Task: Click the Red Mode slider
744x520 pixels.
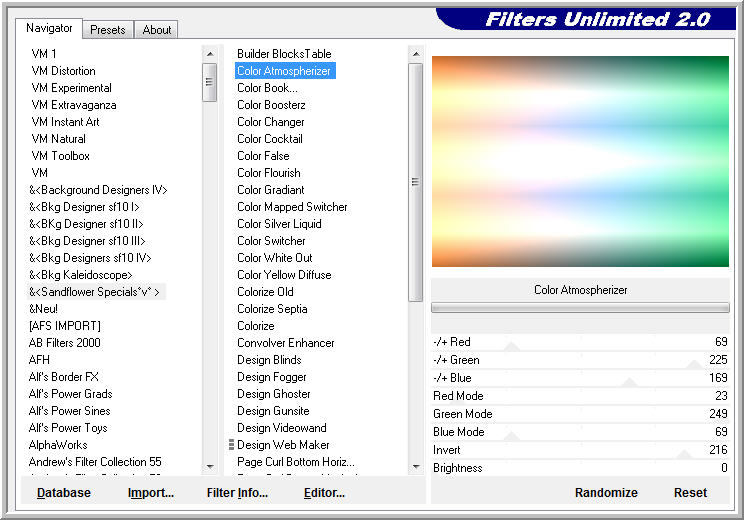Action: 580,396
